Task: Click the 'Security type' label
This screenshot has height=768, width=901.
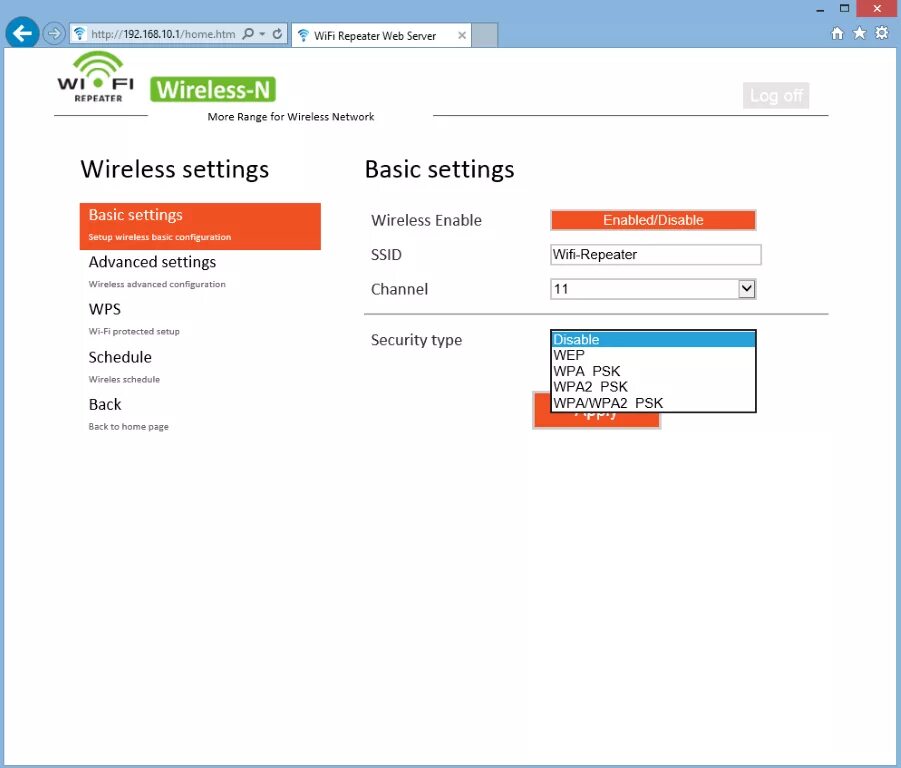Action: 416,339
